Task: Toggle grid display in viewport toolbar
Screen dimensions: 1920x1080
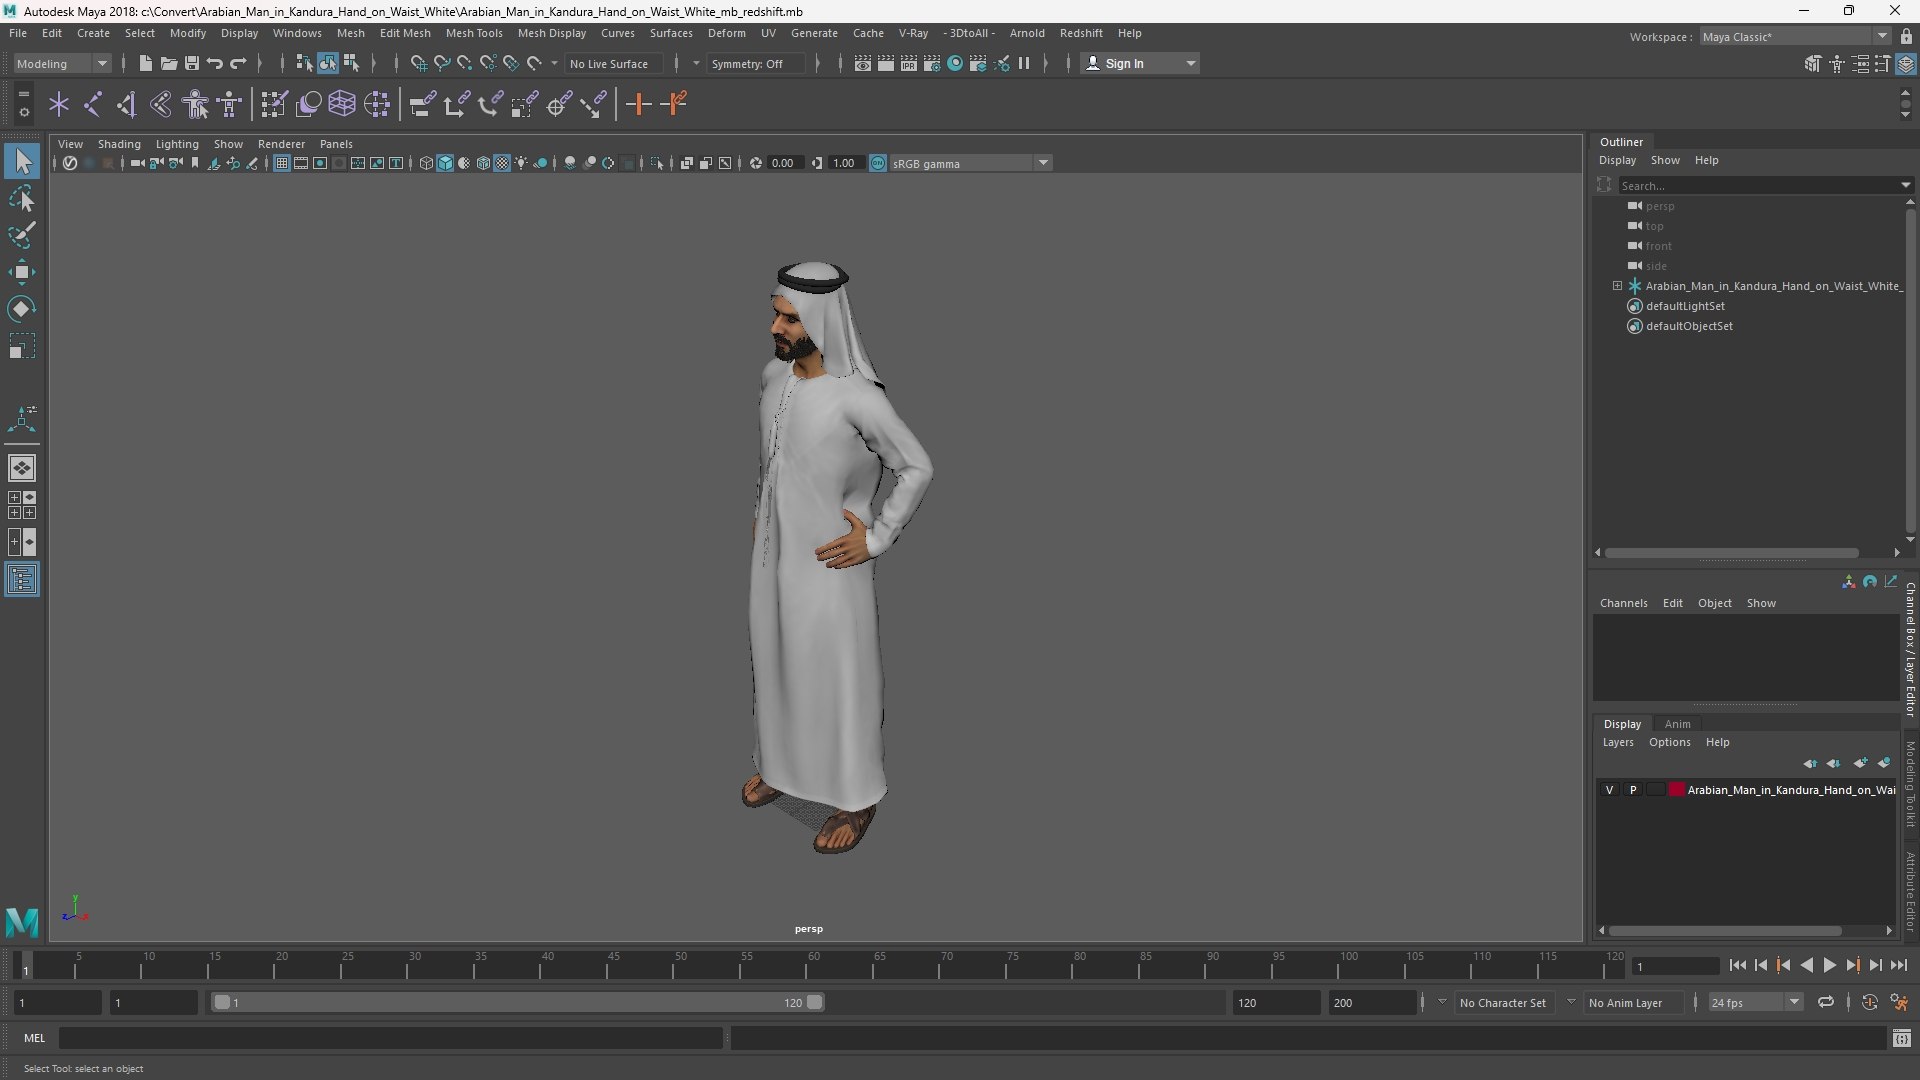Action: (x=282, y=163)
